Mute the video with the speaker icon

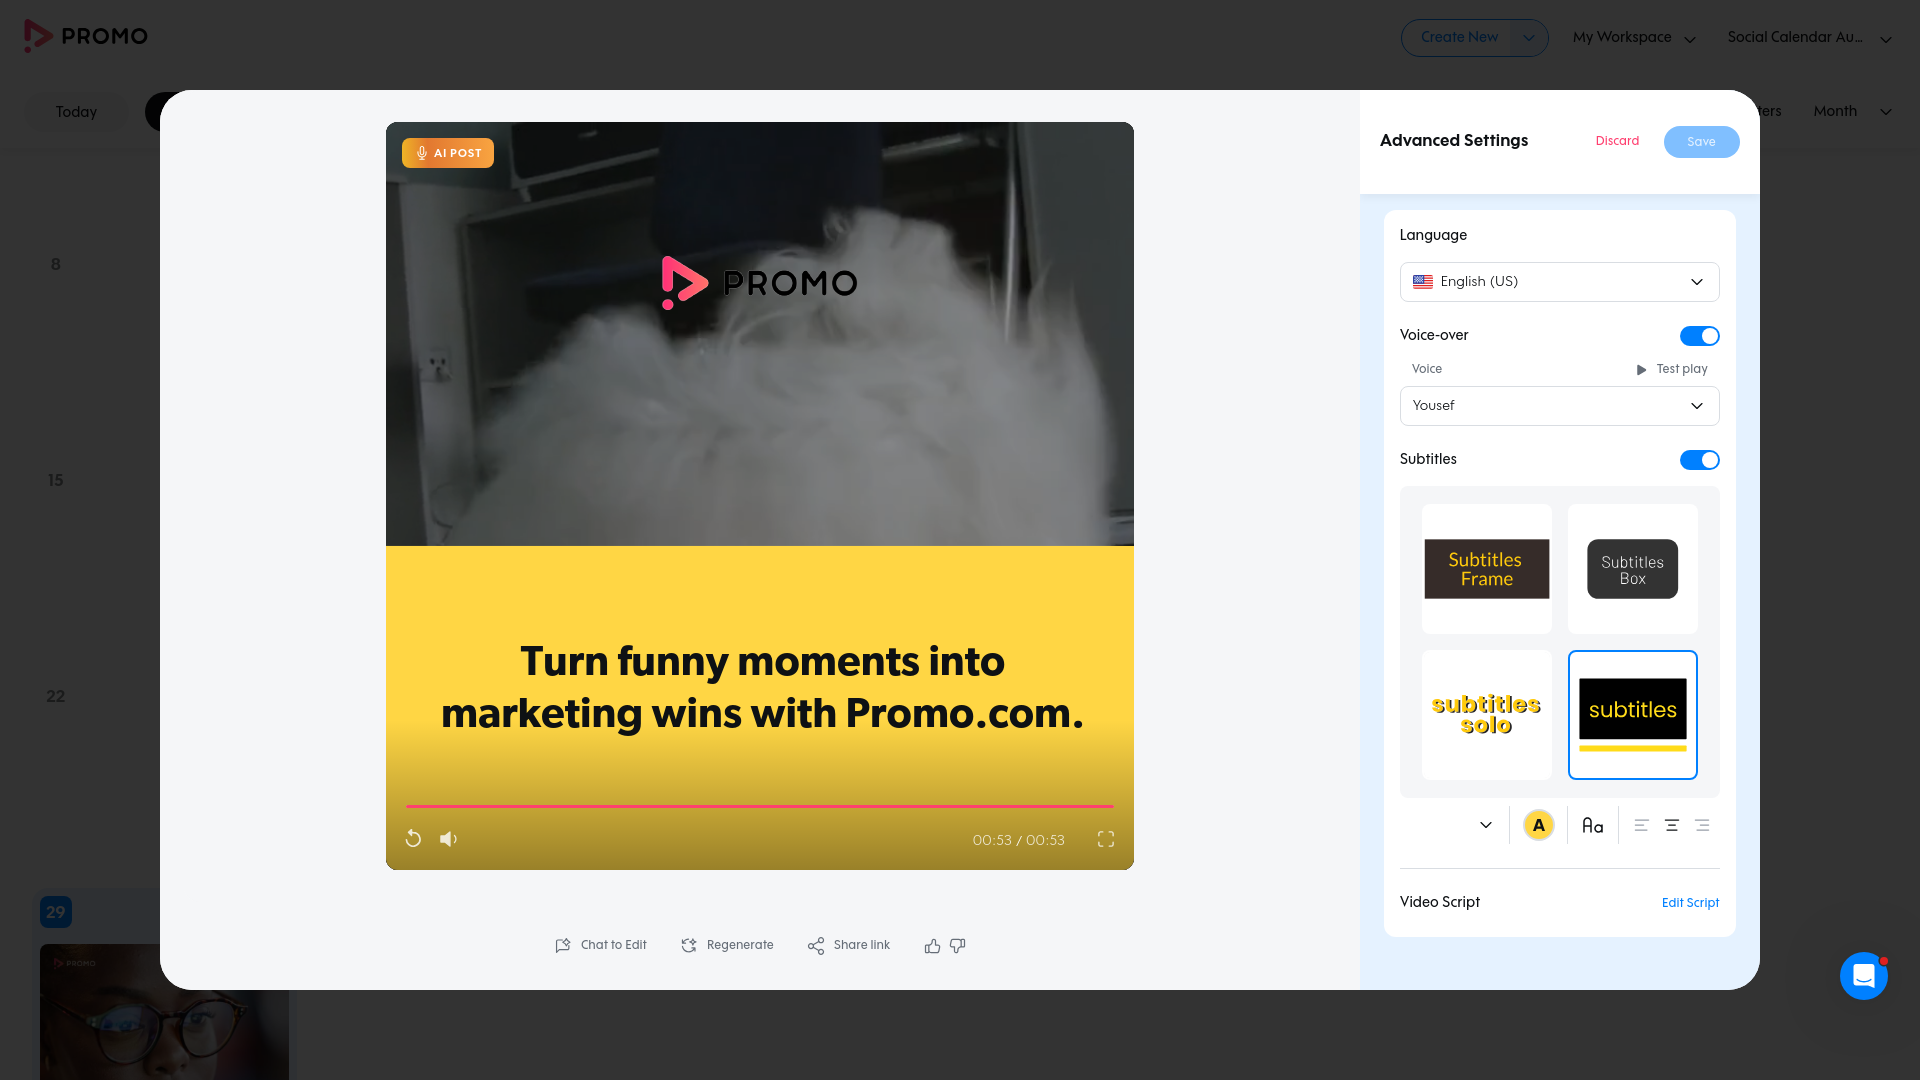(448, 839)
